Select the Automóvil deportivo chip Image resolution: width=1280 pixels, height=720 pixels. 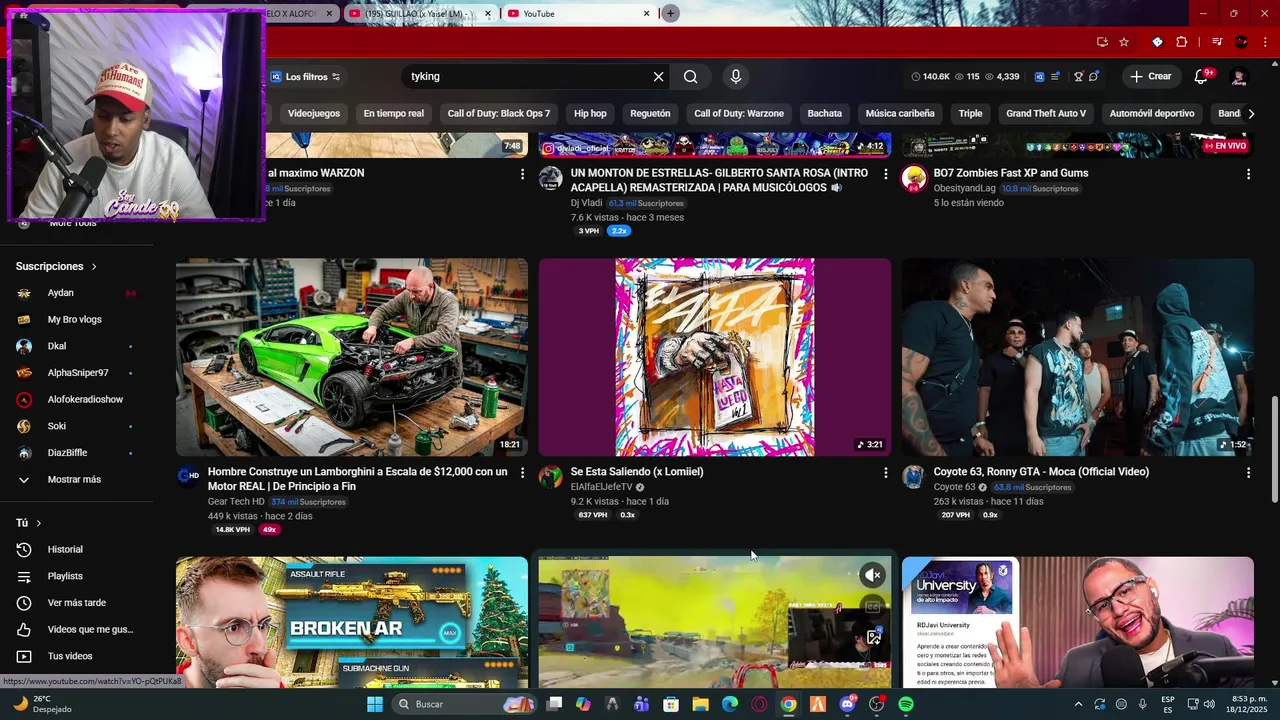click(1152, 114)
